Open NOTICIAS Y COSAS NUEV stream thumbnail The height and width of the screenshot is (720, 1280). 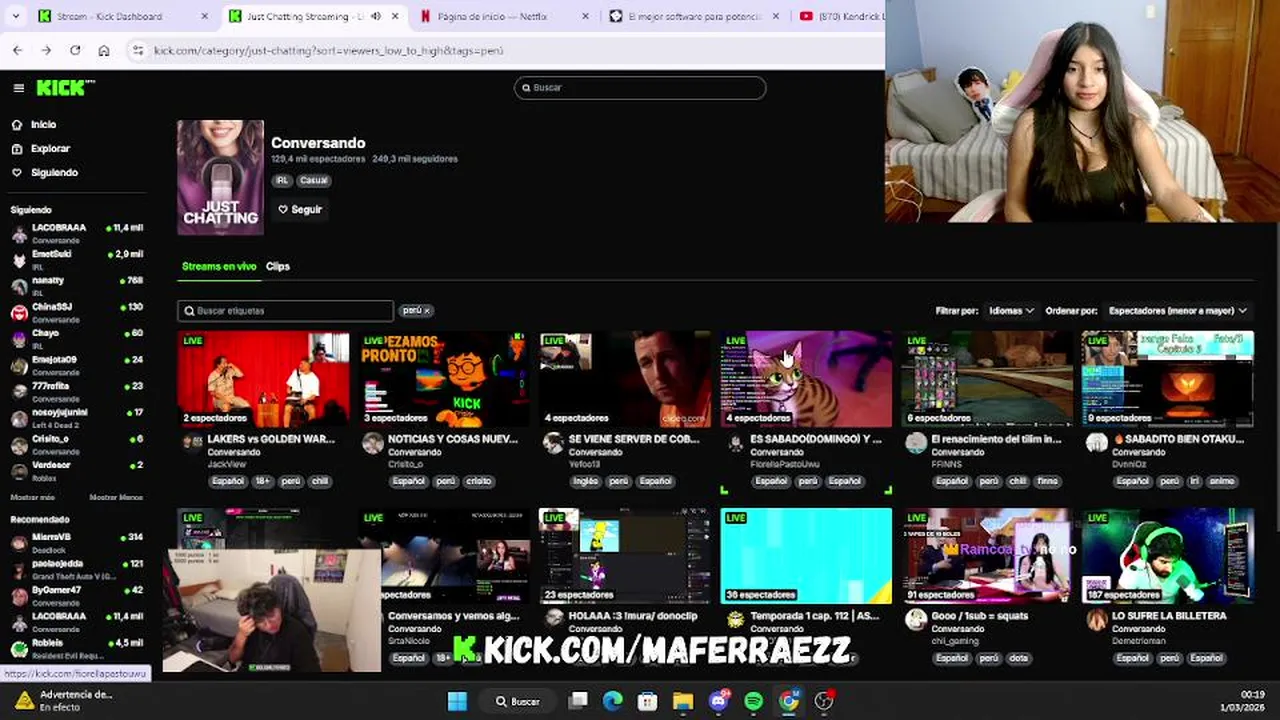point(444,379)
